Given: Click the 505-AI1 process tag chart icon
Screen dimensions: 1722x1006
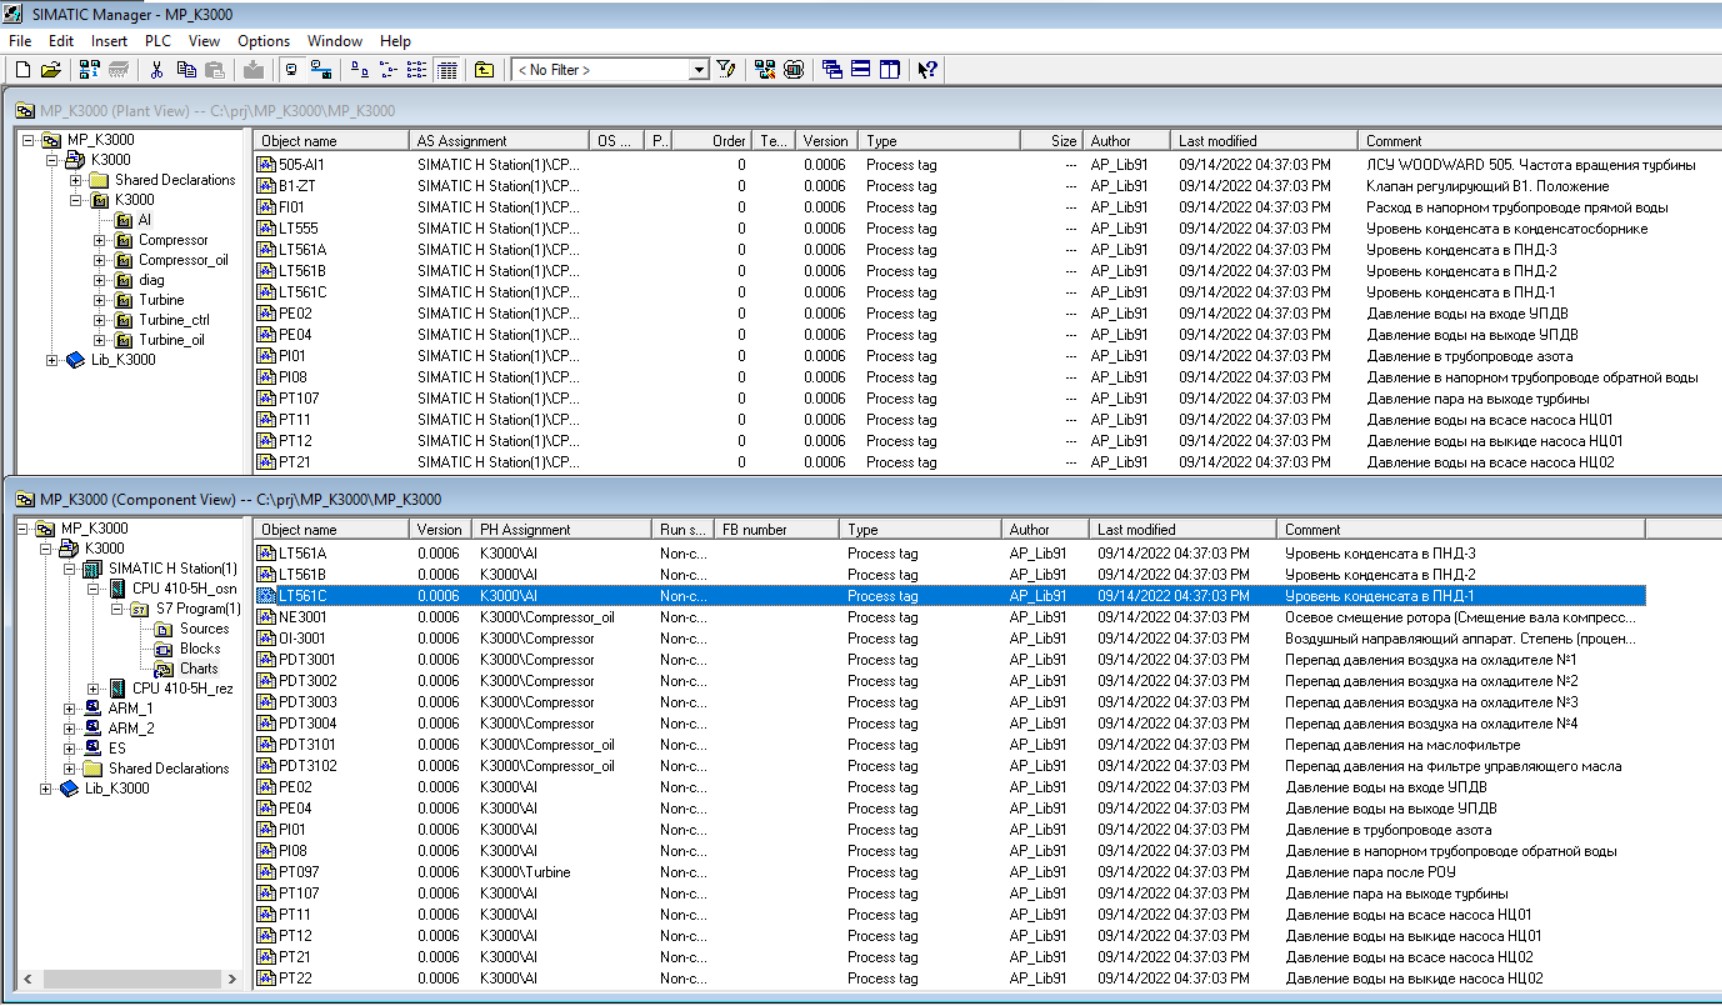Looking at the screenshot, I should 266,165.
